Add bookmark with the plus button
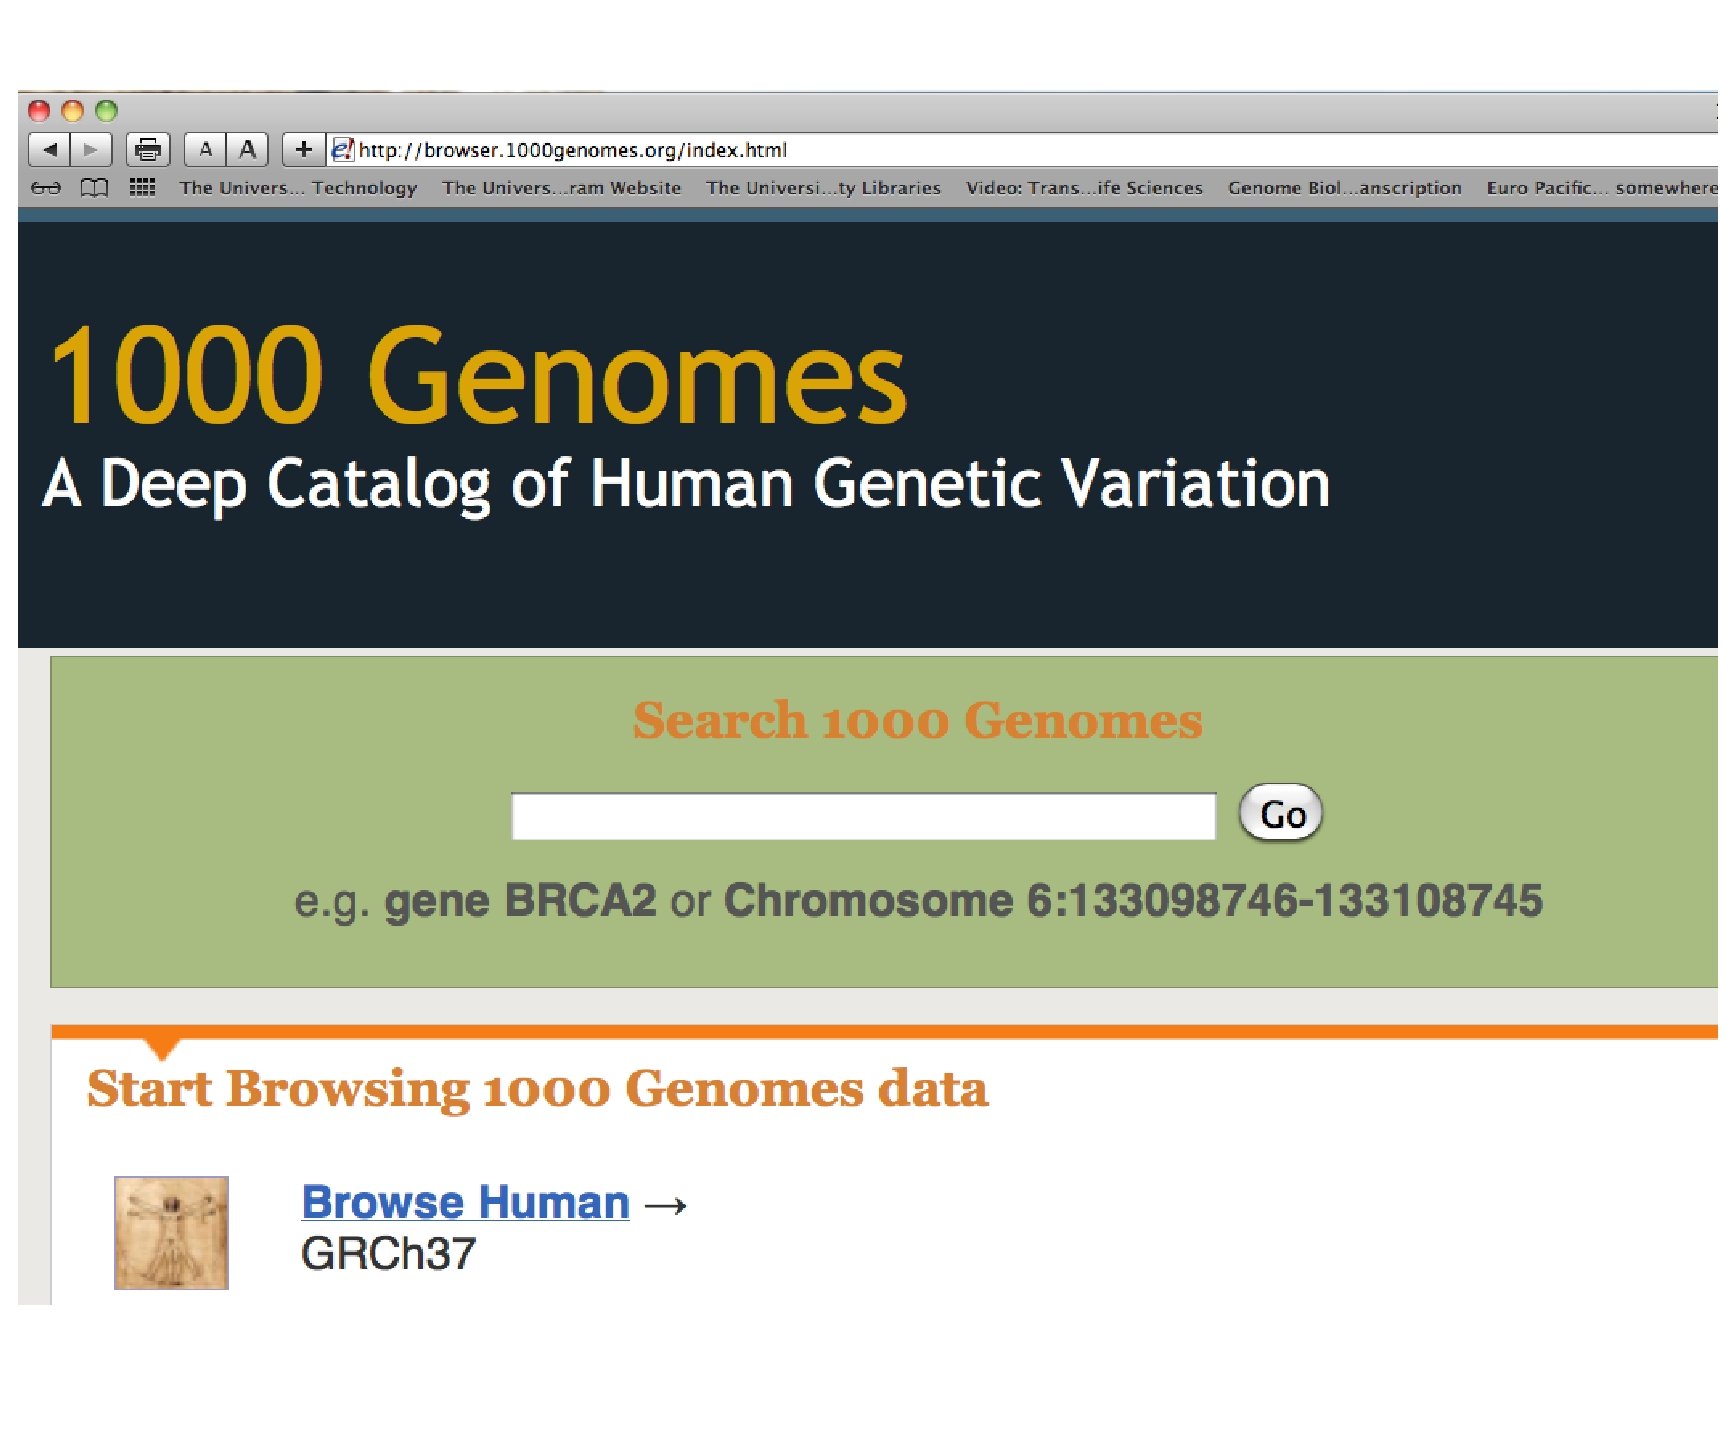 coord(303,150)
